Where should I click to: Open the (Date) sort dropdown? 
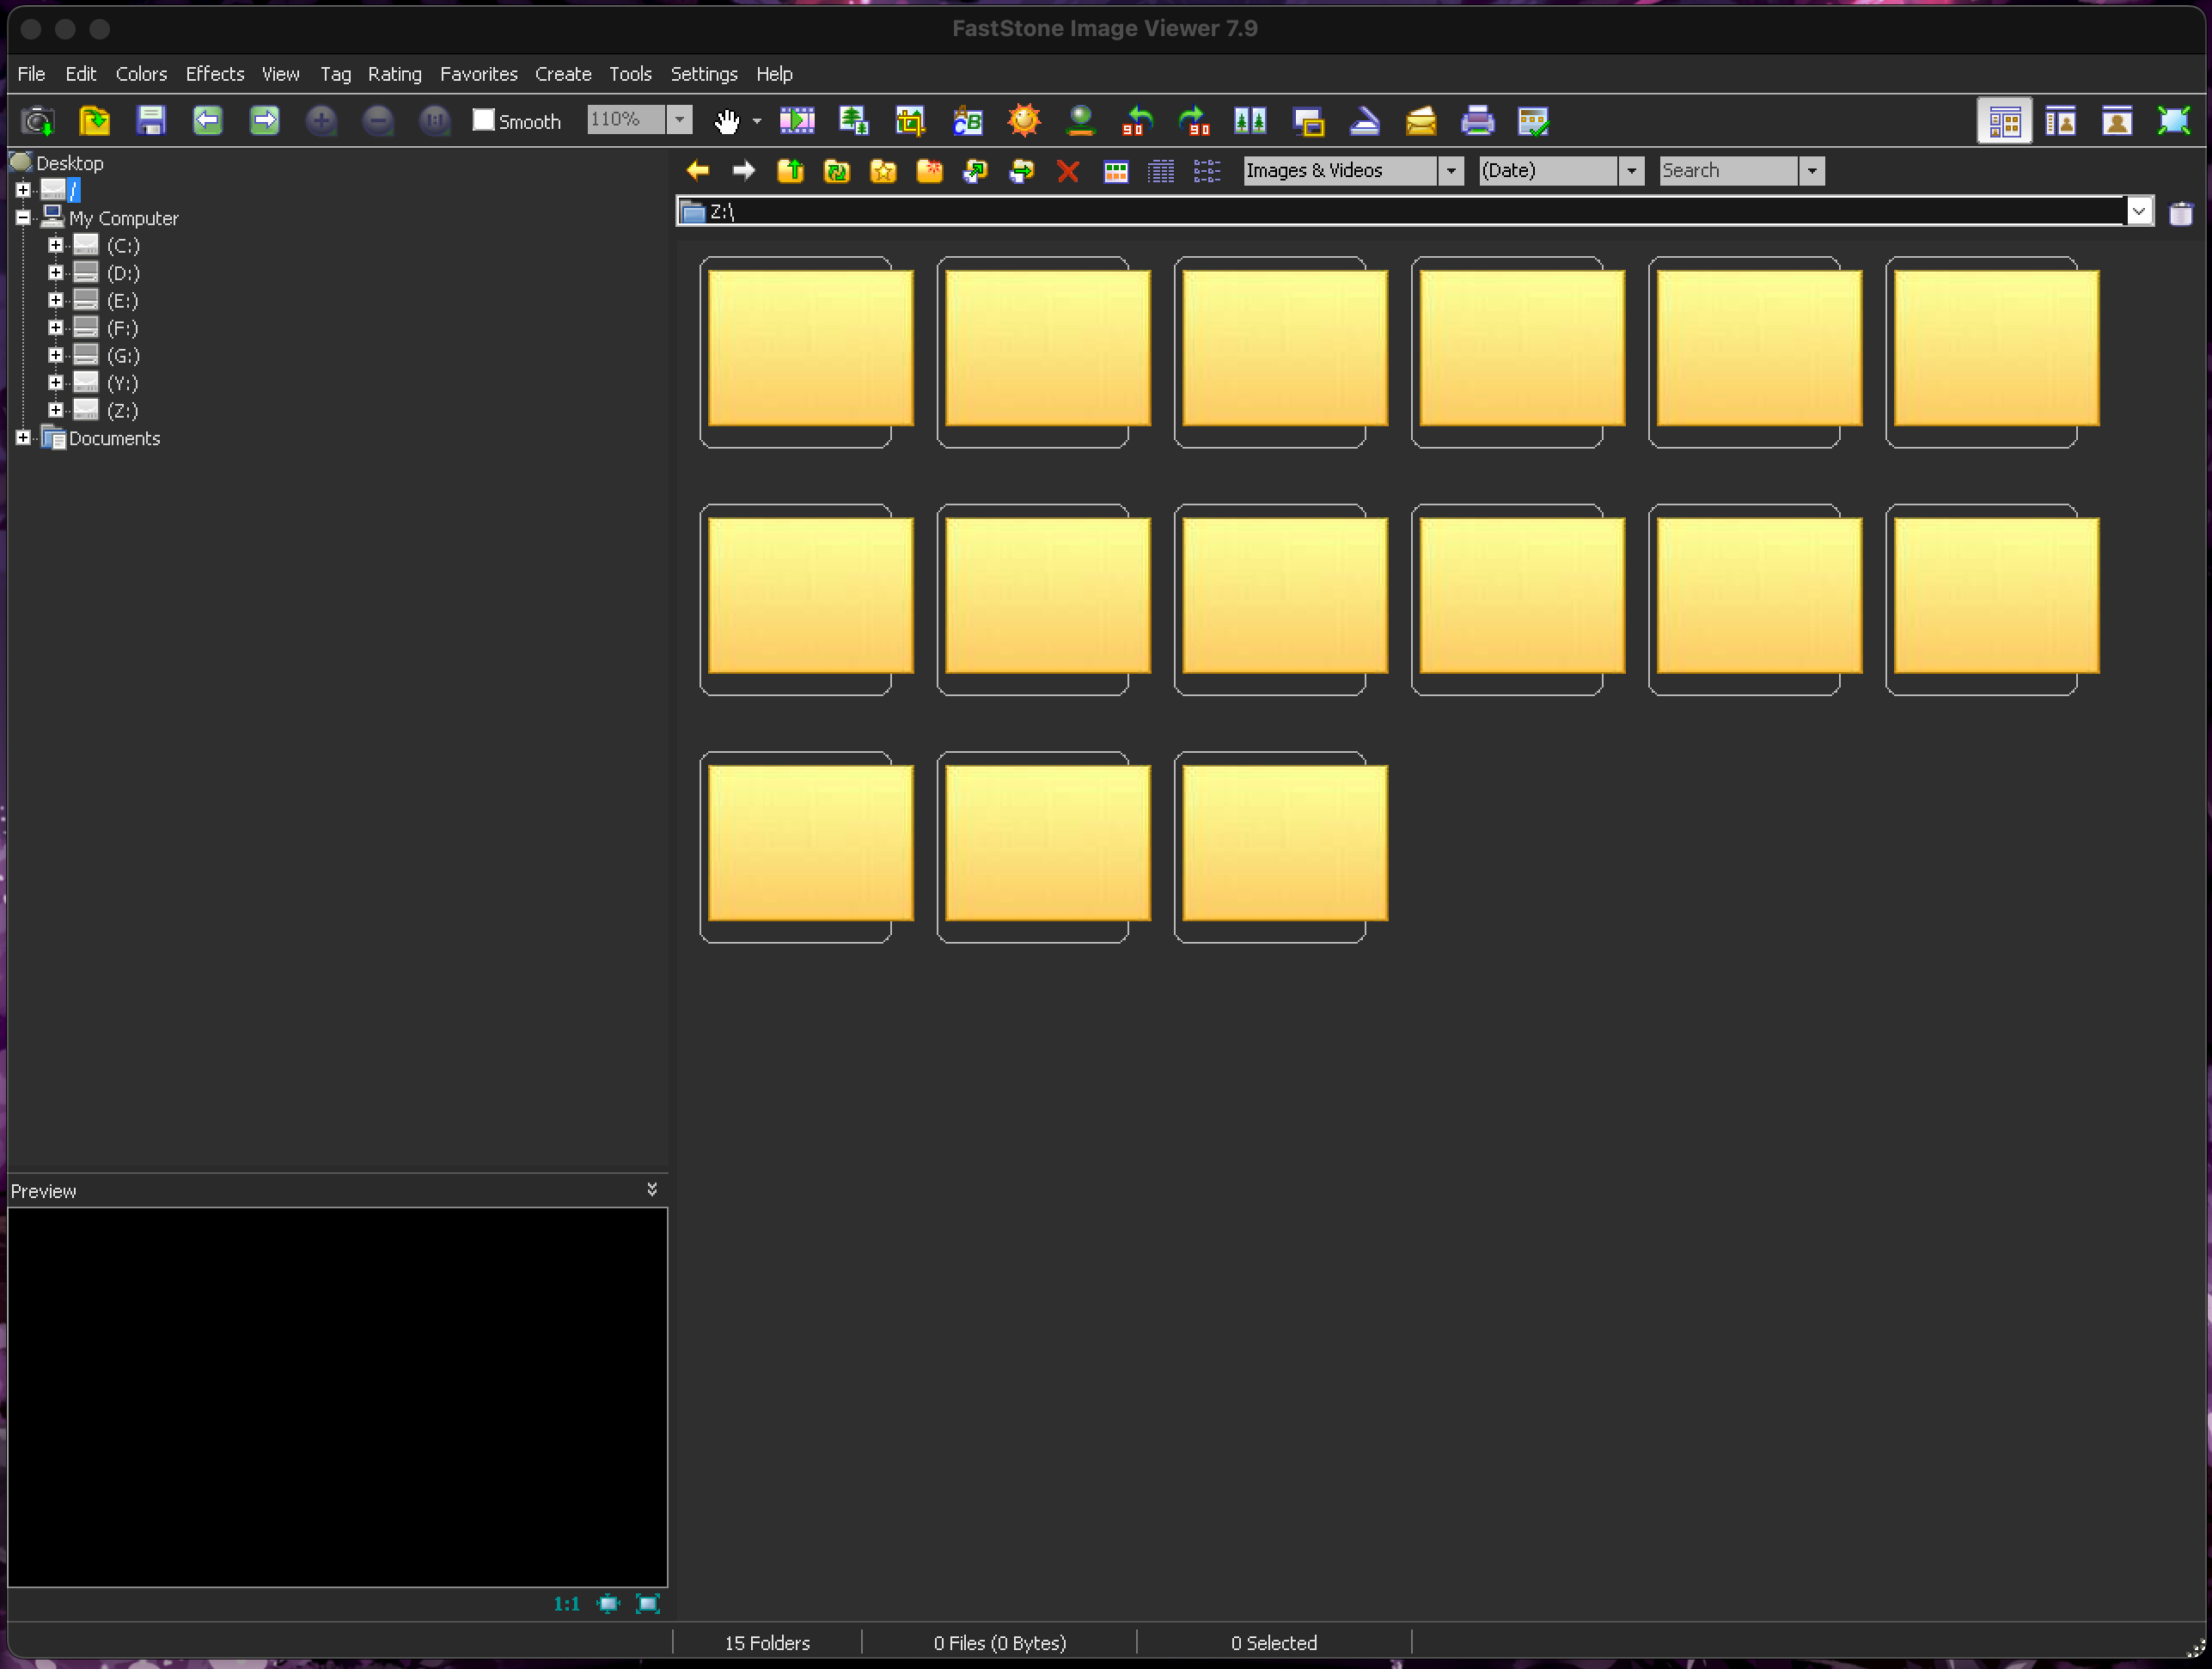(1631, 171)
